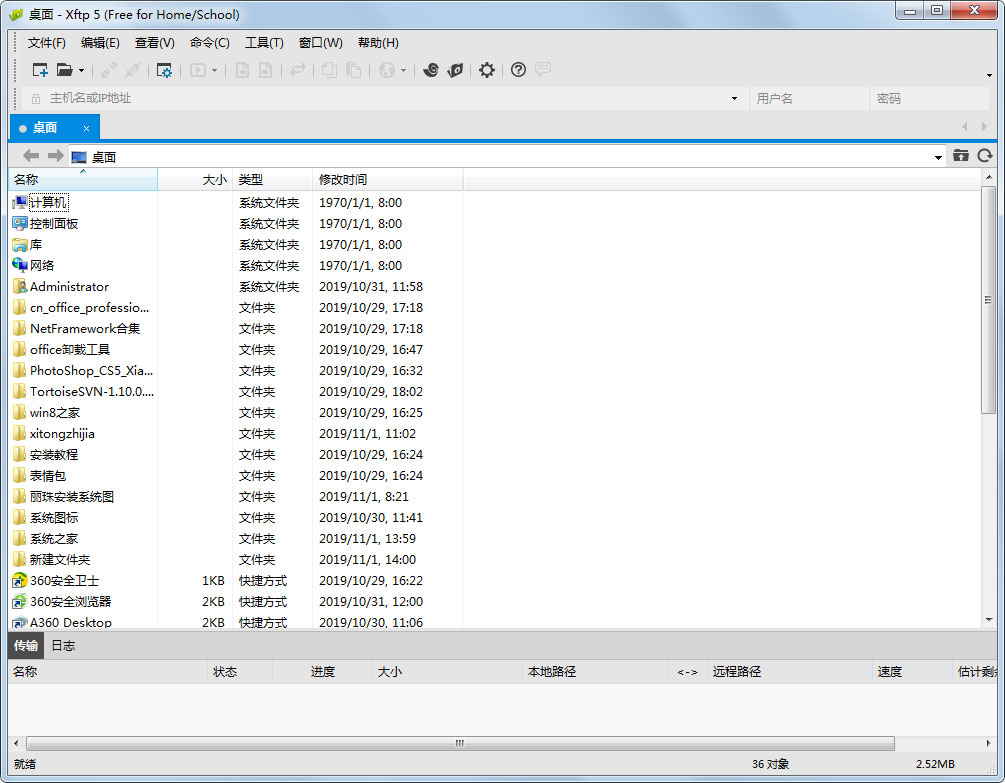Create a new session in Xftp
This screenshot has width=1005, height=783.
pyautogui.click(x=40, y=70)
